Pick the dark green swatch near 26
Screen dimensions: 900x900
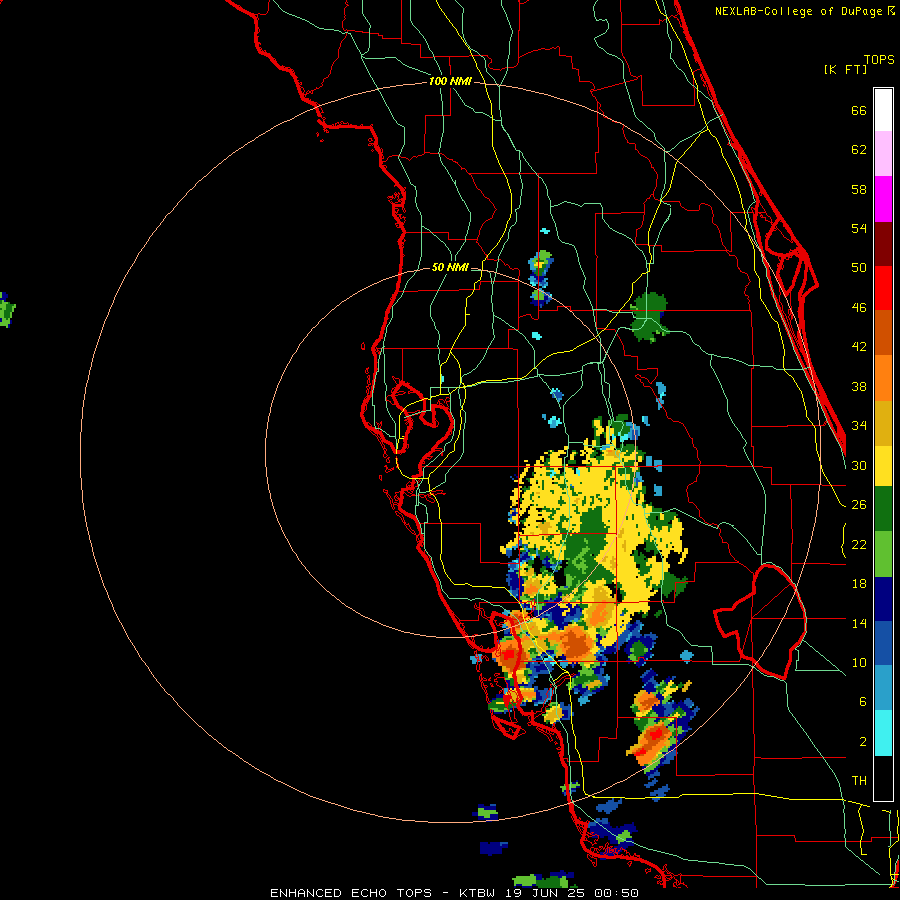click(883, 509)
